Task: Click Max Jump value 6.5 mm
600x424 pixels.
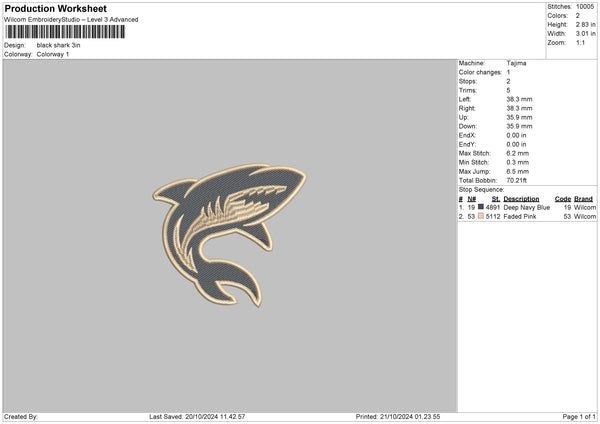Action: click(x=517, y=171)
